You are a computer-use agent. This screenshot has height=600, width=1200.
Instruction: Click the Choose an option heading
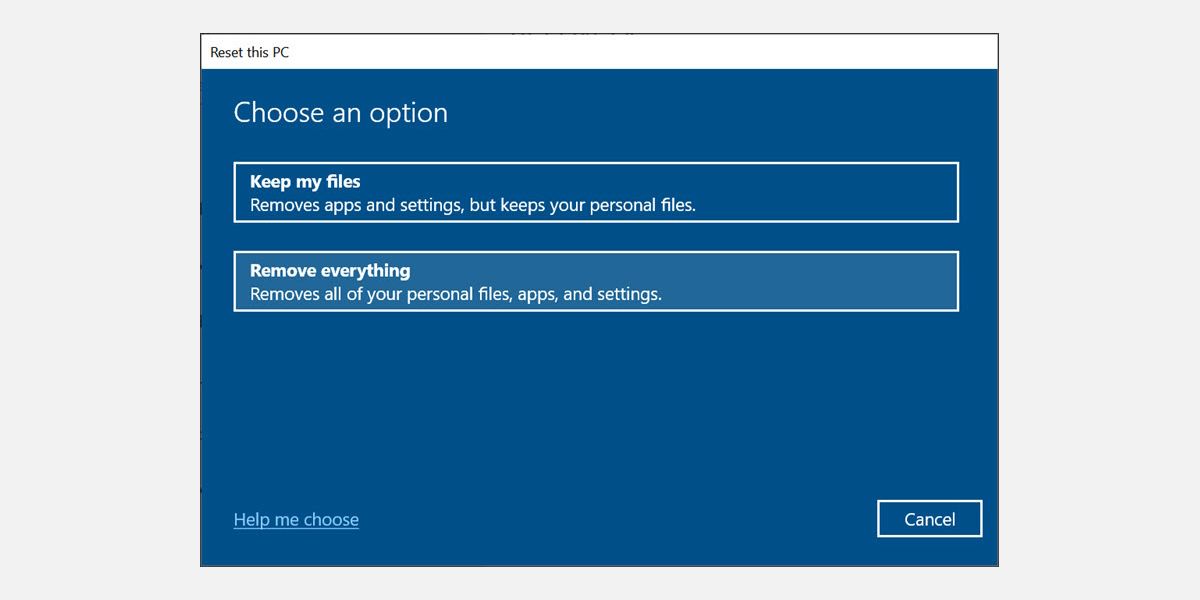pyautogui.click(x=340, y=113)
